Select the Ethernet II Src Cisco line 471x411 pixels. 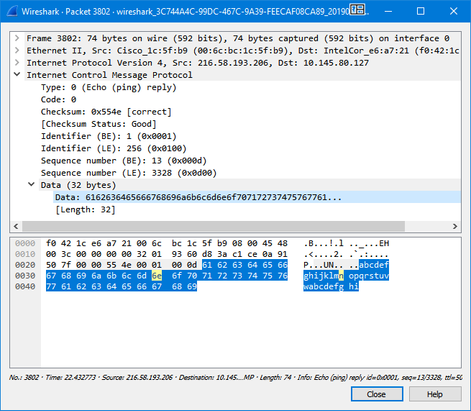point(243,51)
